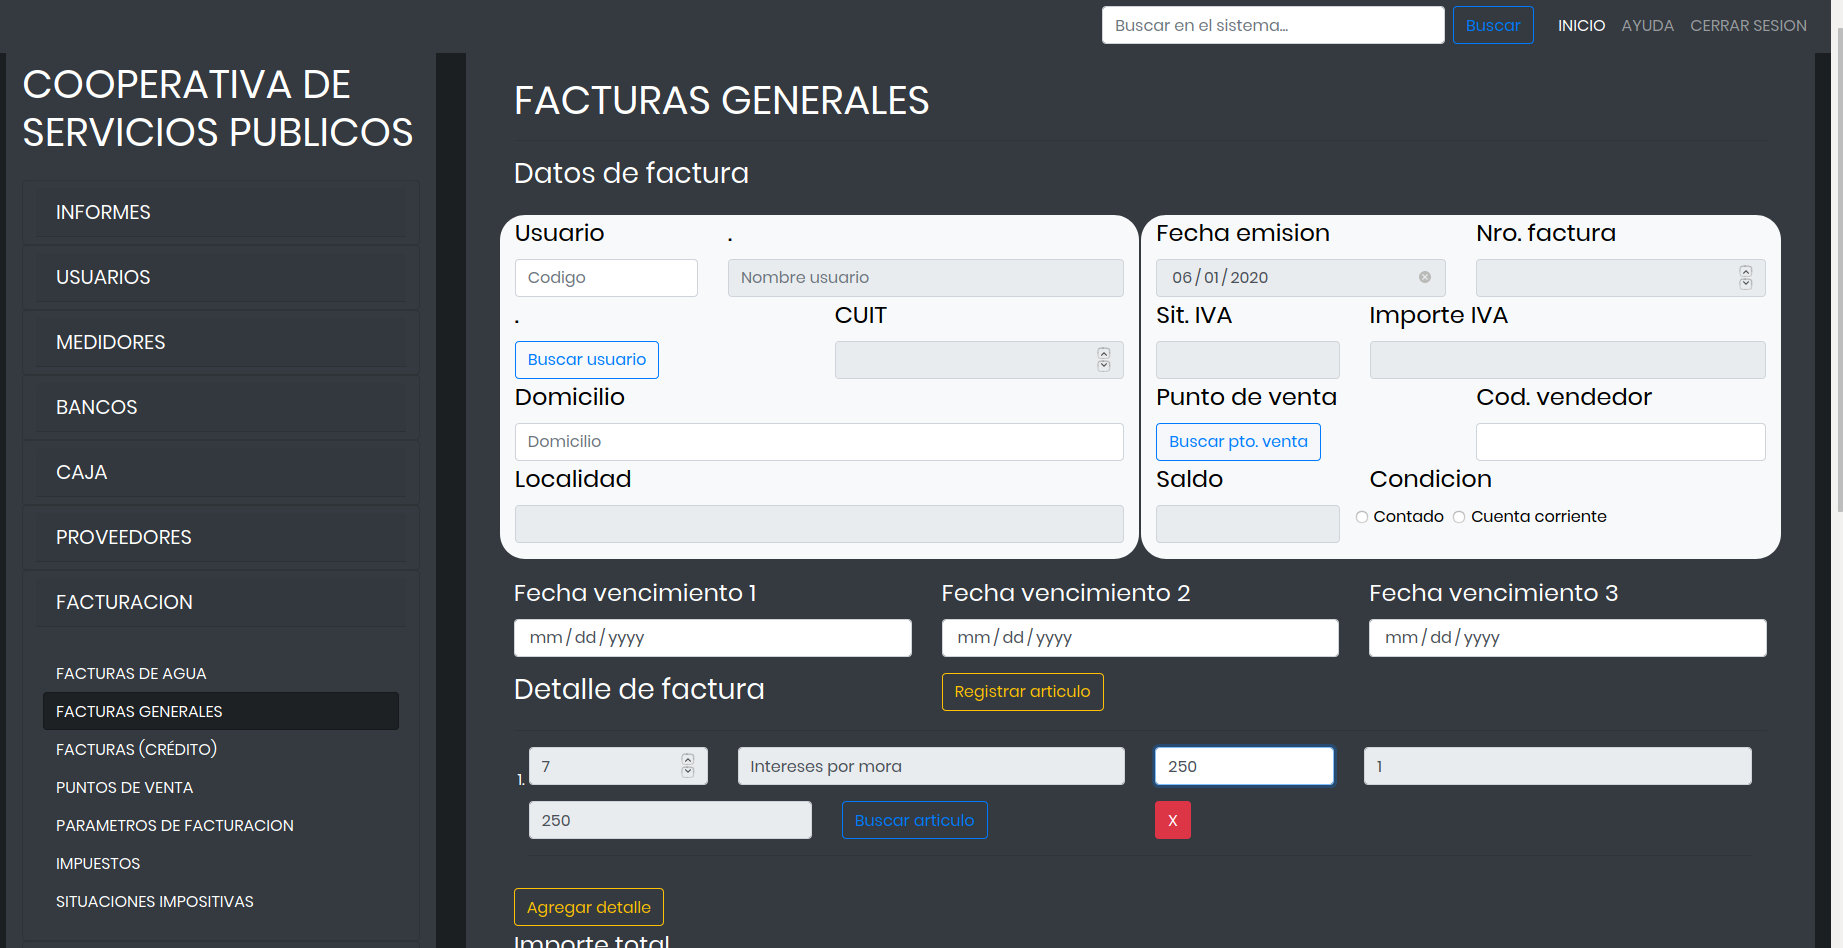The height and width of the screenshot is (948, 1843).
Task: Click the Importe IVA field
Action: [x=1568, y=360]
